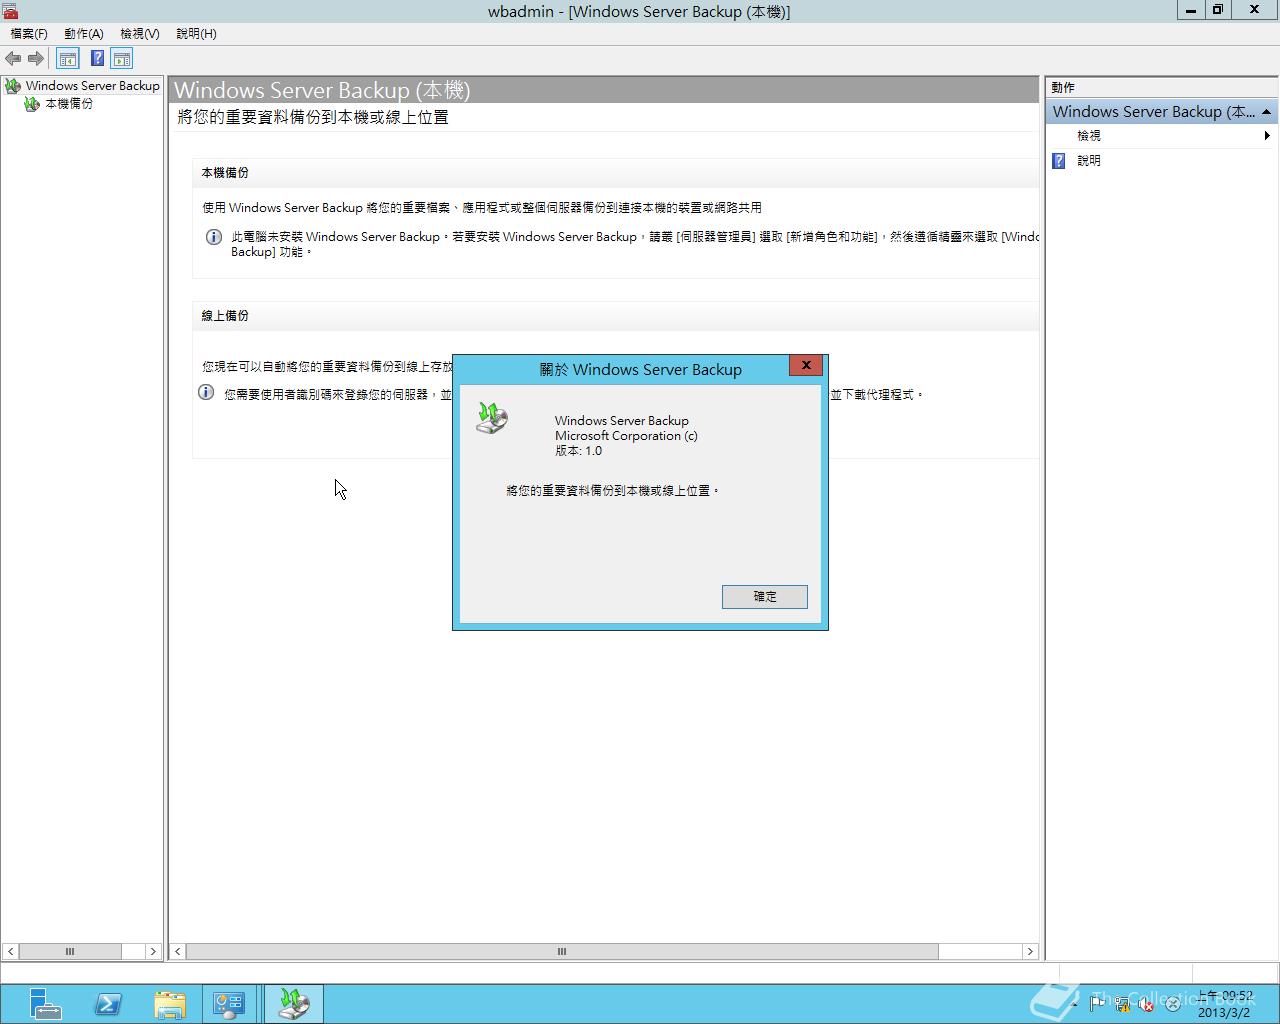Open the 說明(H) menu
Image resolution: width=1280 pixels, height=1024 pixels.
[196, 34]
